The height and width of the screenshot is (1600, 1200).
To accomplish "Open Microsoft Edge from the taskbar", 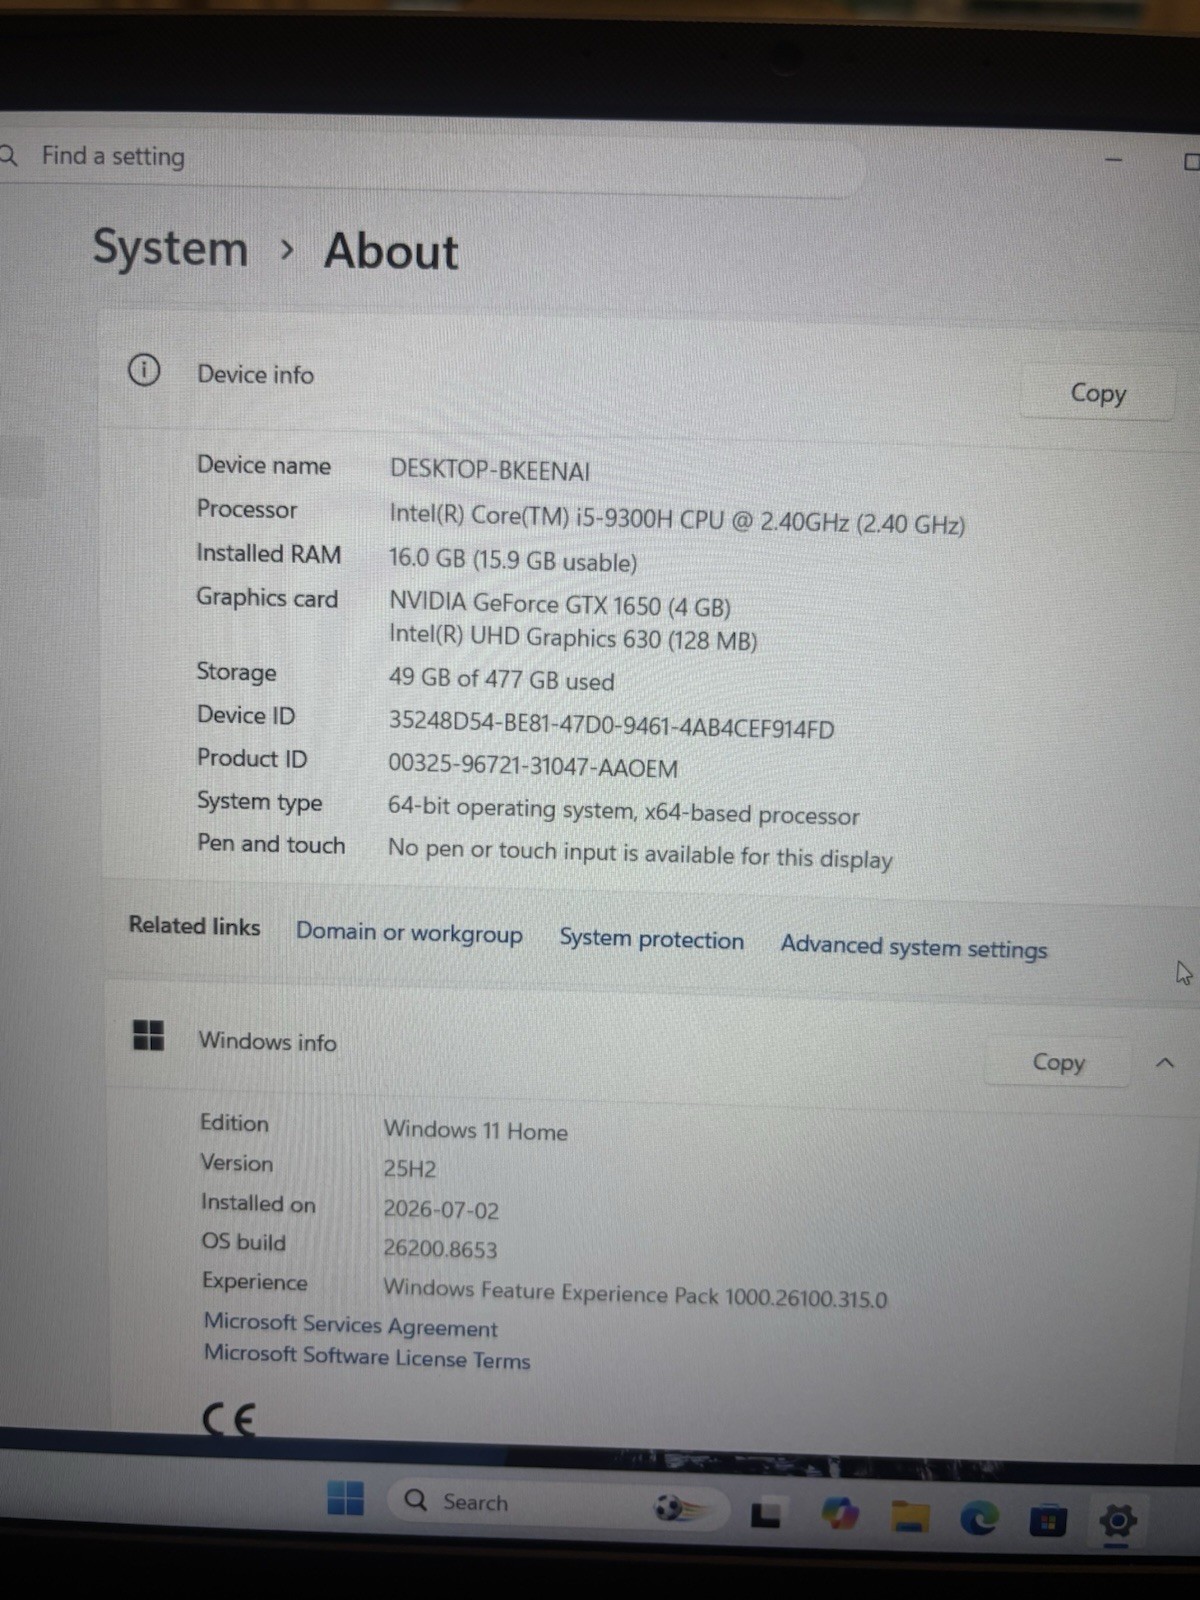I will 979,1519.
